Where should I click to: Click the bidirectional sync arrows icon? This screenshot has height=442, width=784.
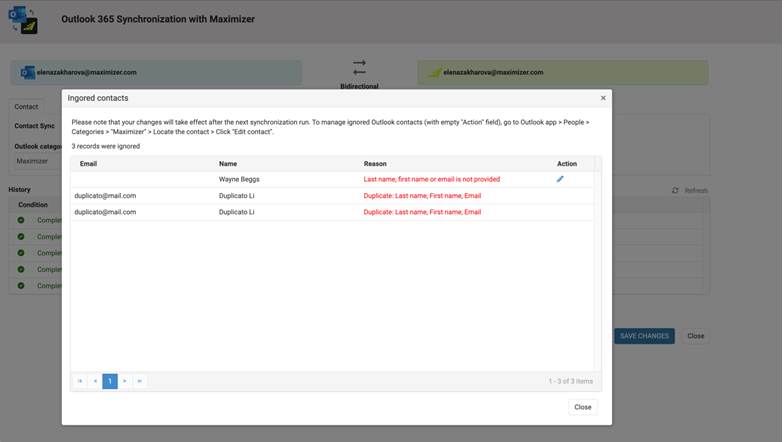tap(360, 68)
